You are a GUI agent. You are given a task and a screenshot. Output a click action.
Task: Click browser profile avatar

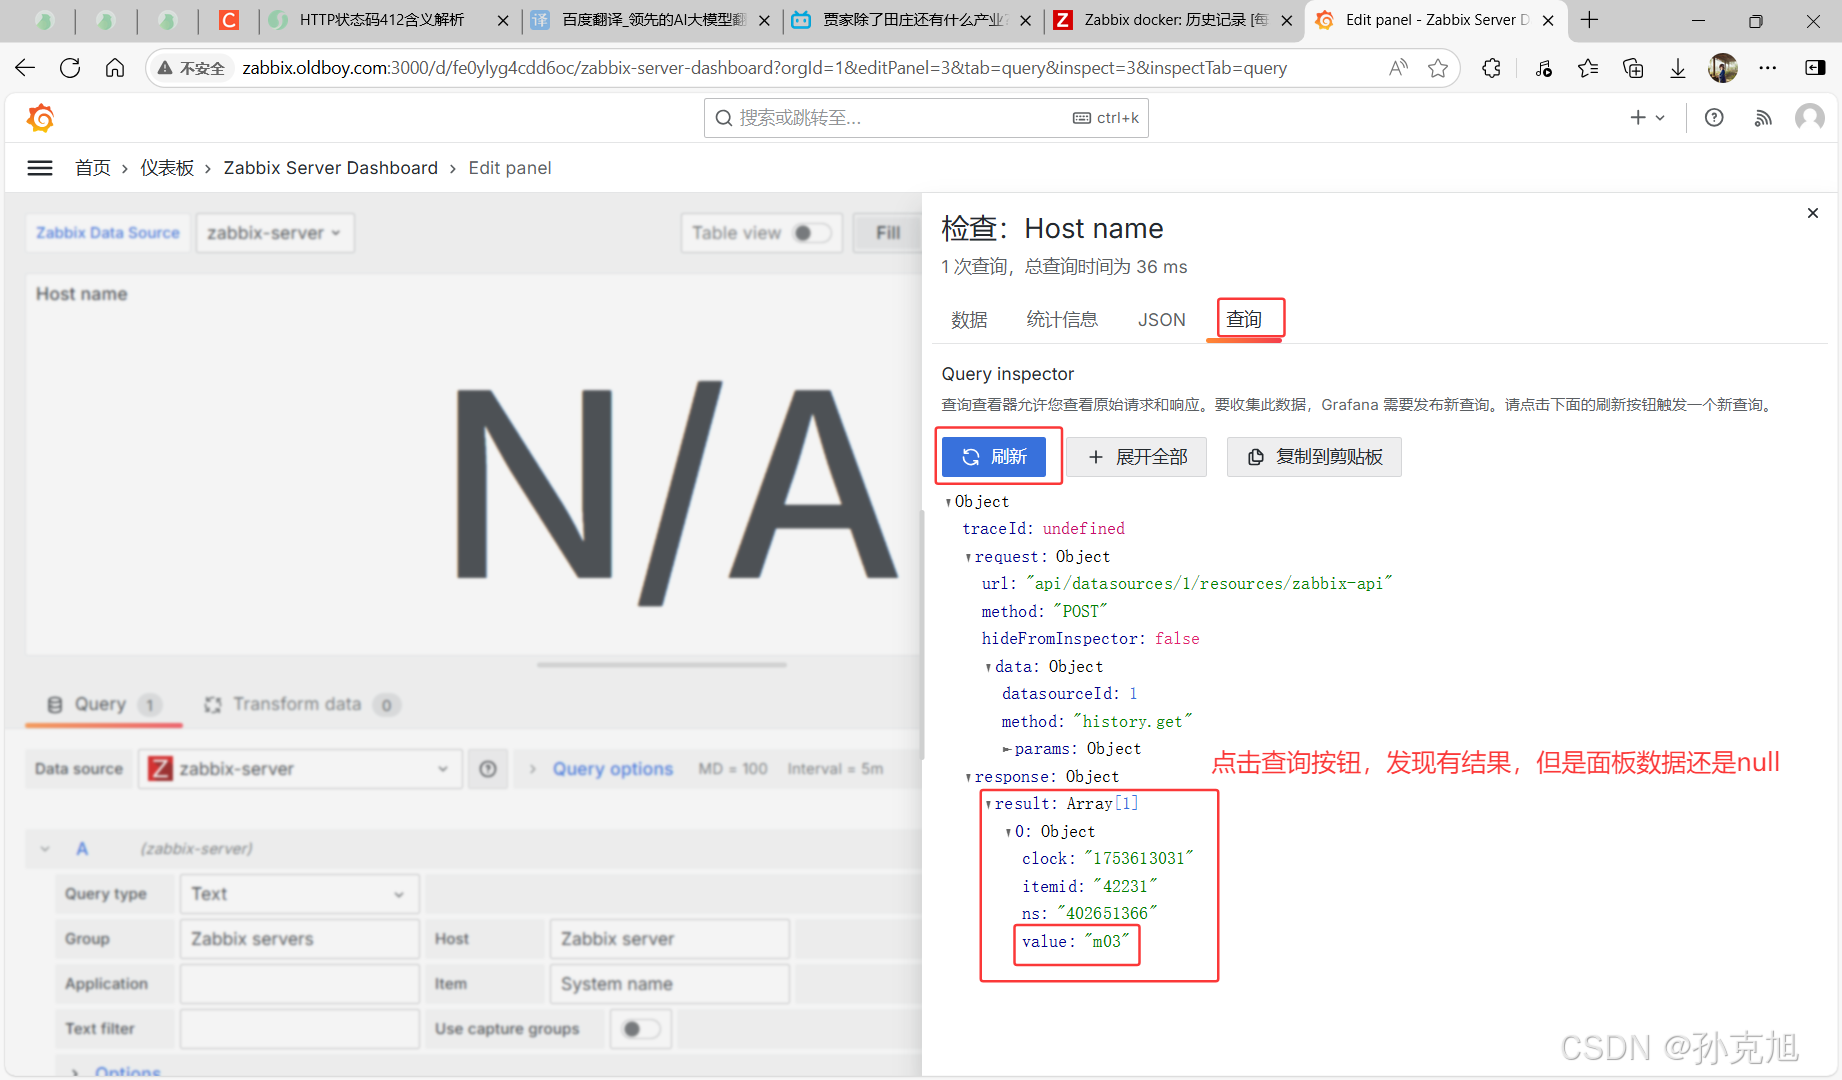[1723, 68]
